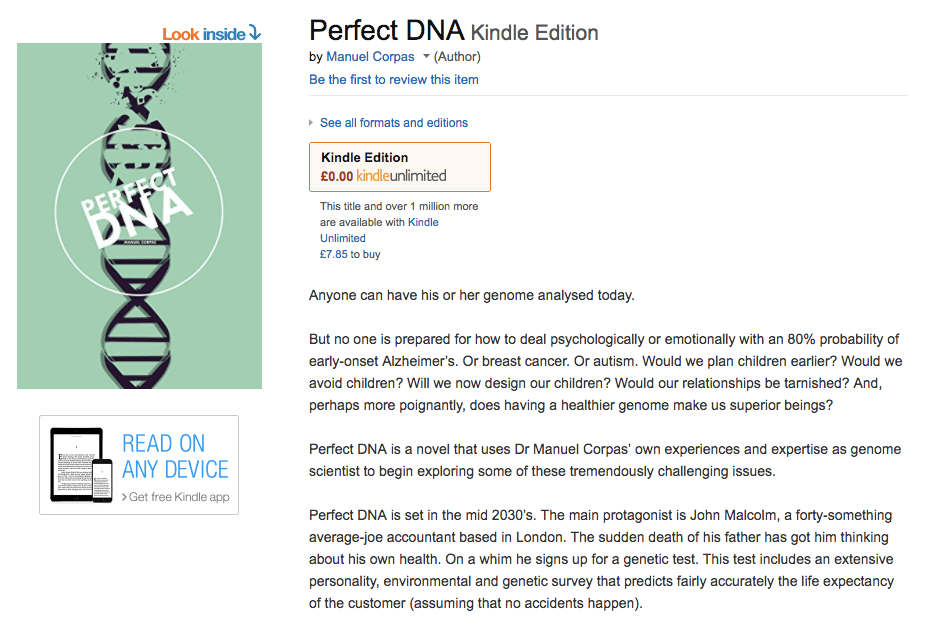The width and height of the screenshot is (942, 625).
Task: Click the £7.85 to buy link
Action: [x=348, y=254]
